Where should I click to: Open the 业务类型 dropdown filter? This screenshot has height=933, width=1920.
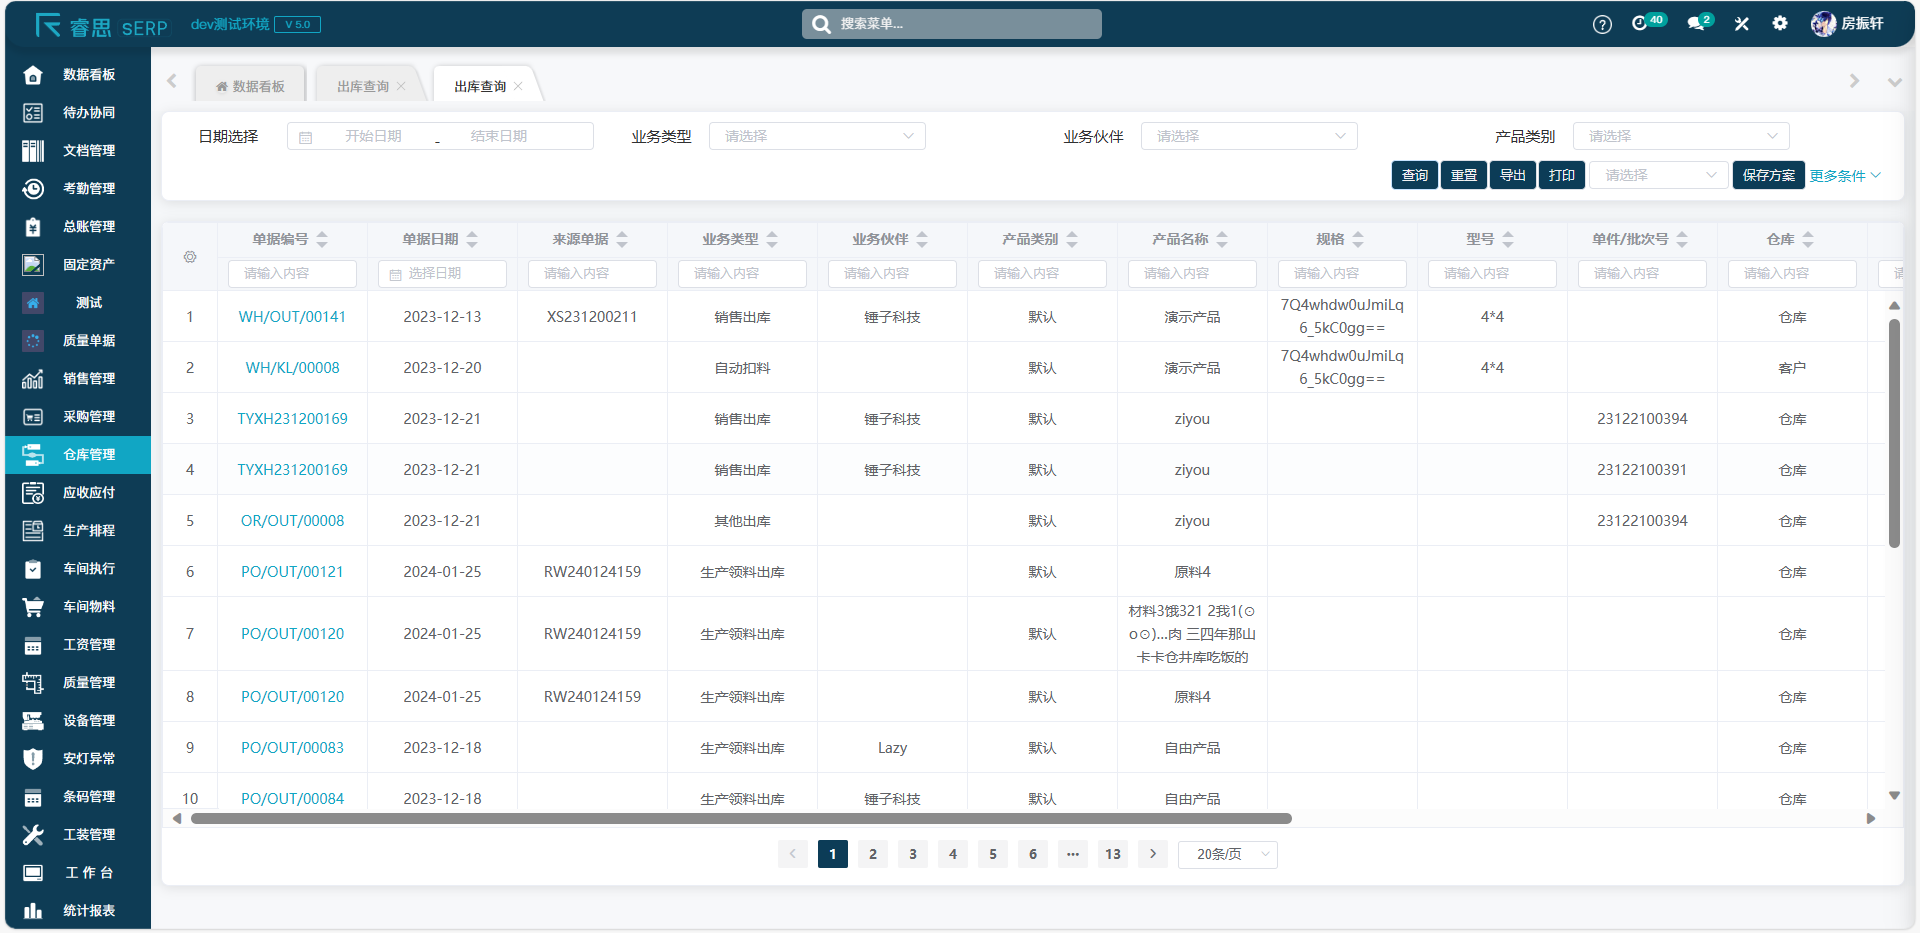[x=817, y=136]
